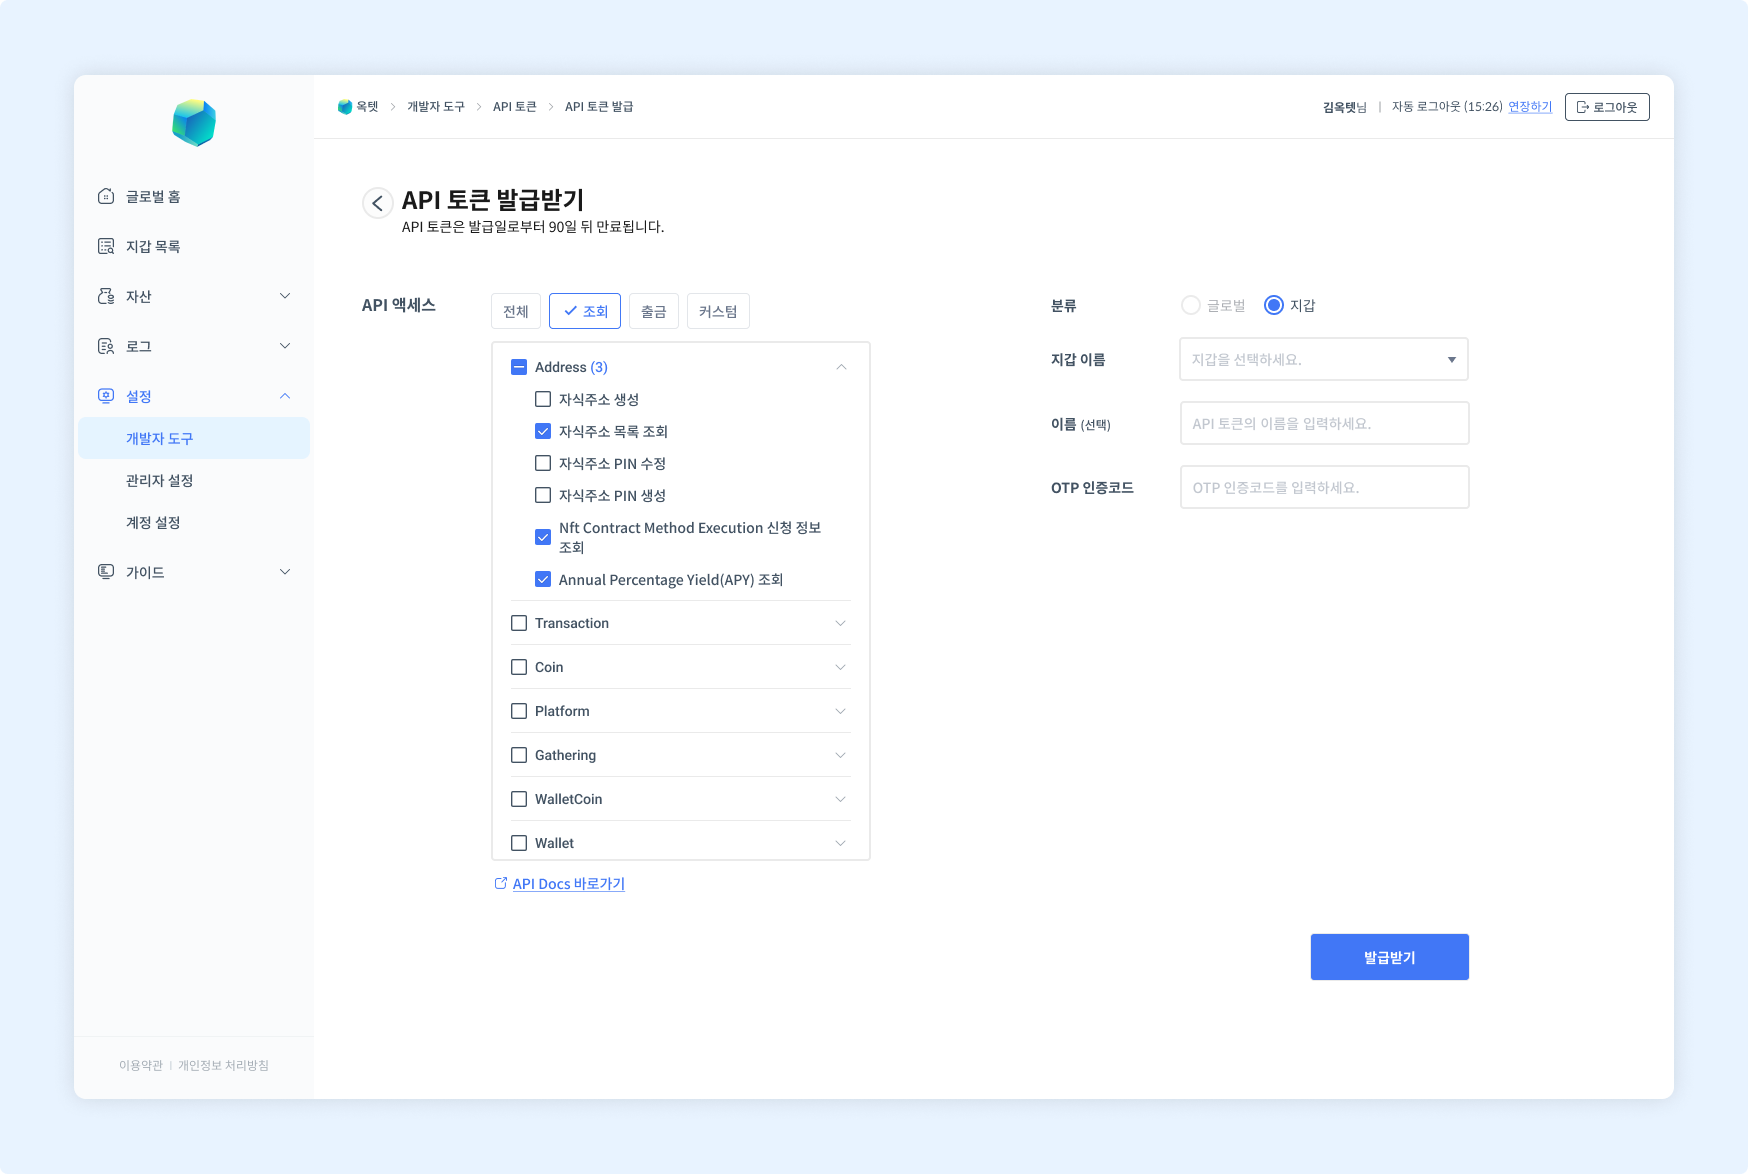Click the cube logo in the sidebar

click(x=194, y=123)
